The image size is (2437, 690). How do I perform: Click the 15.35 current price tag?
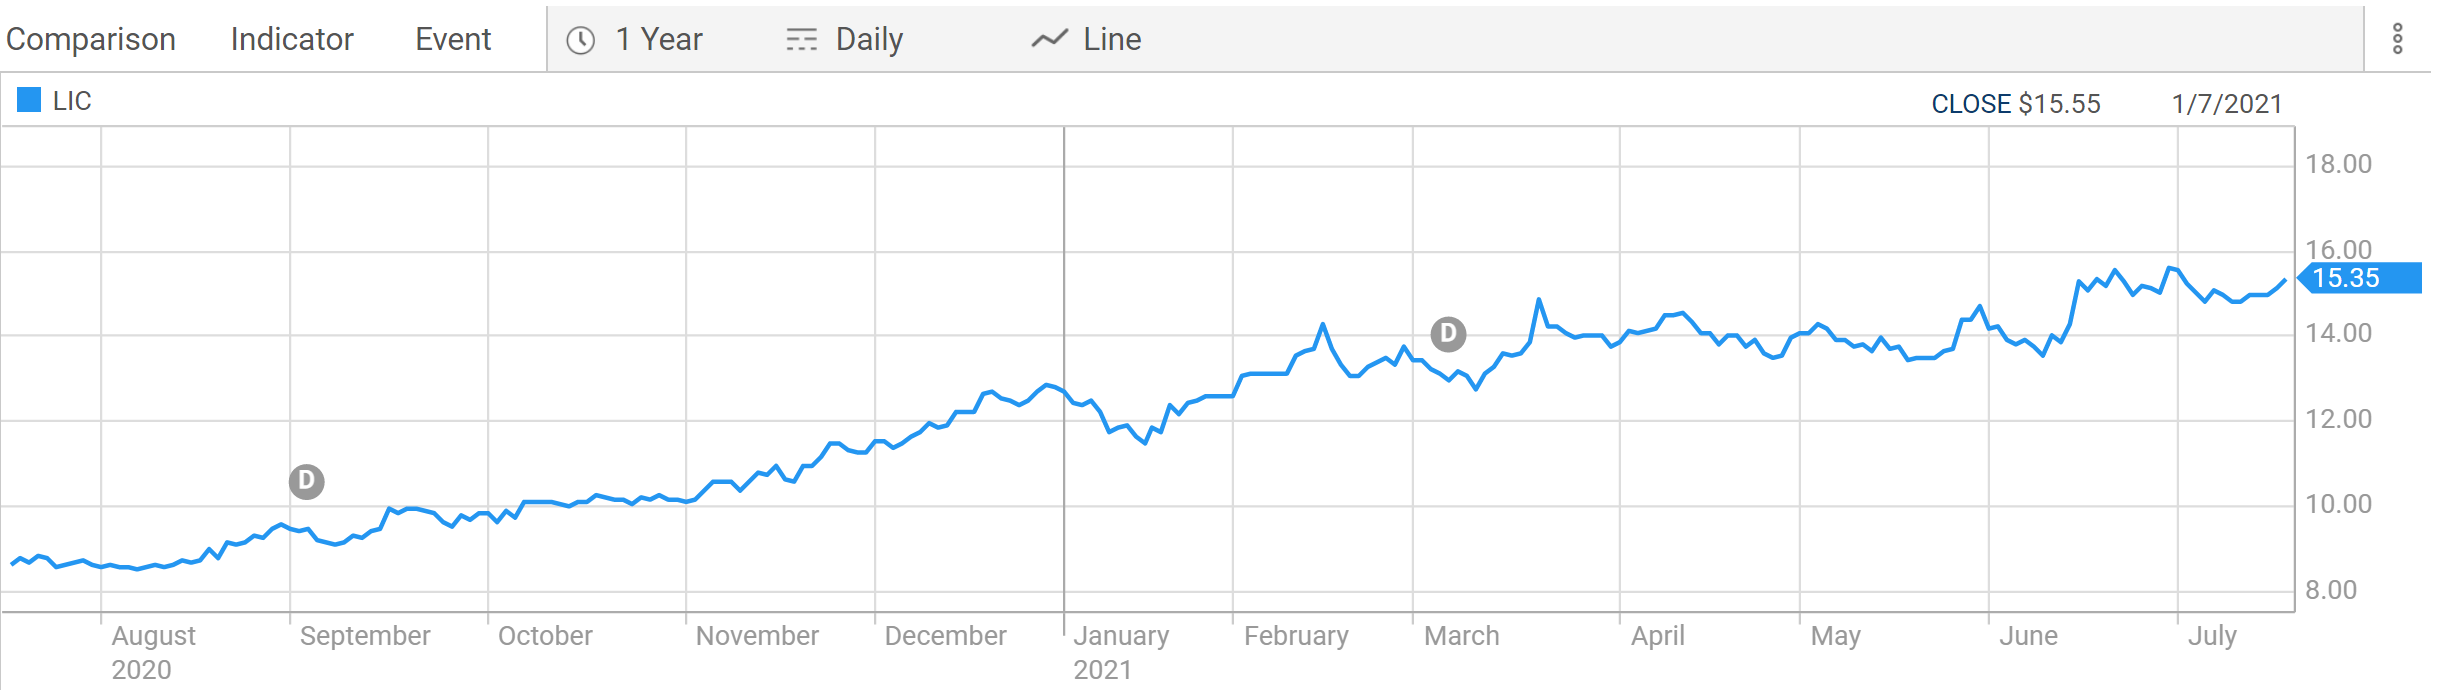click(2361, 278)
